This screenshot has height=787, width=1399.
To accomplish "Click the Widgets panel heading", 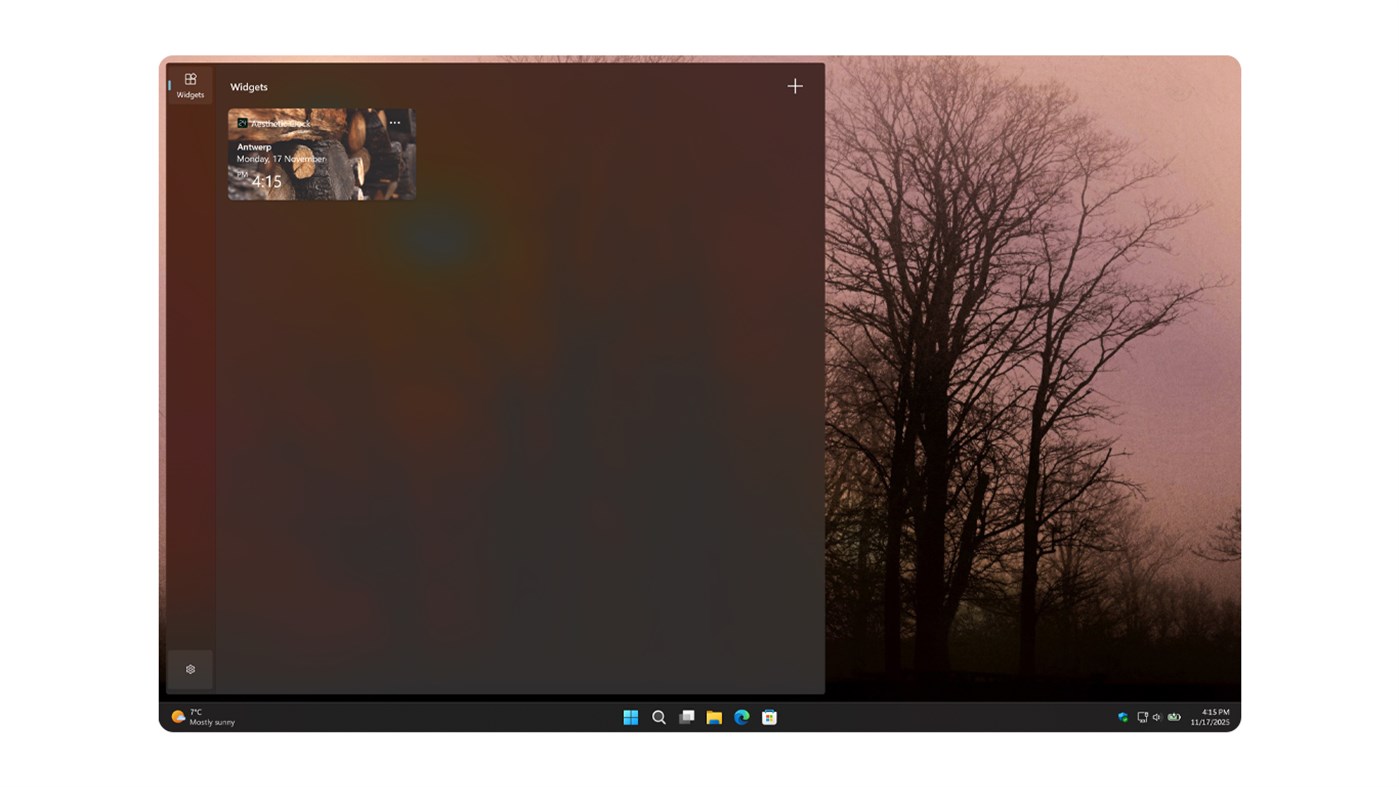I will (x=249, y=87).
